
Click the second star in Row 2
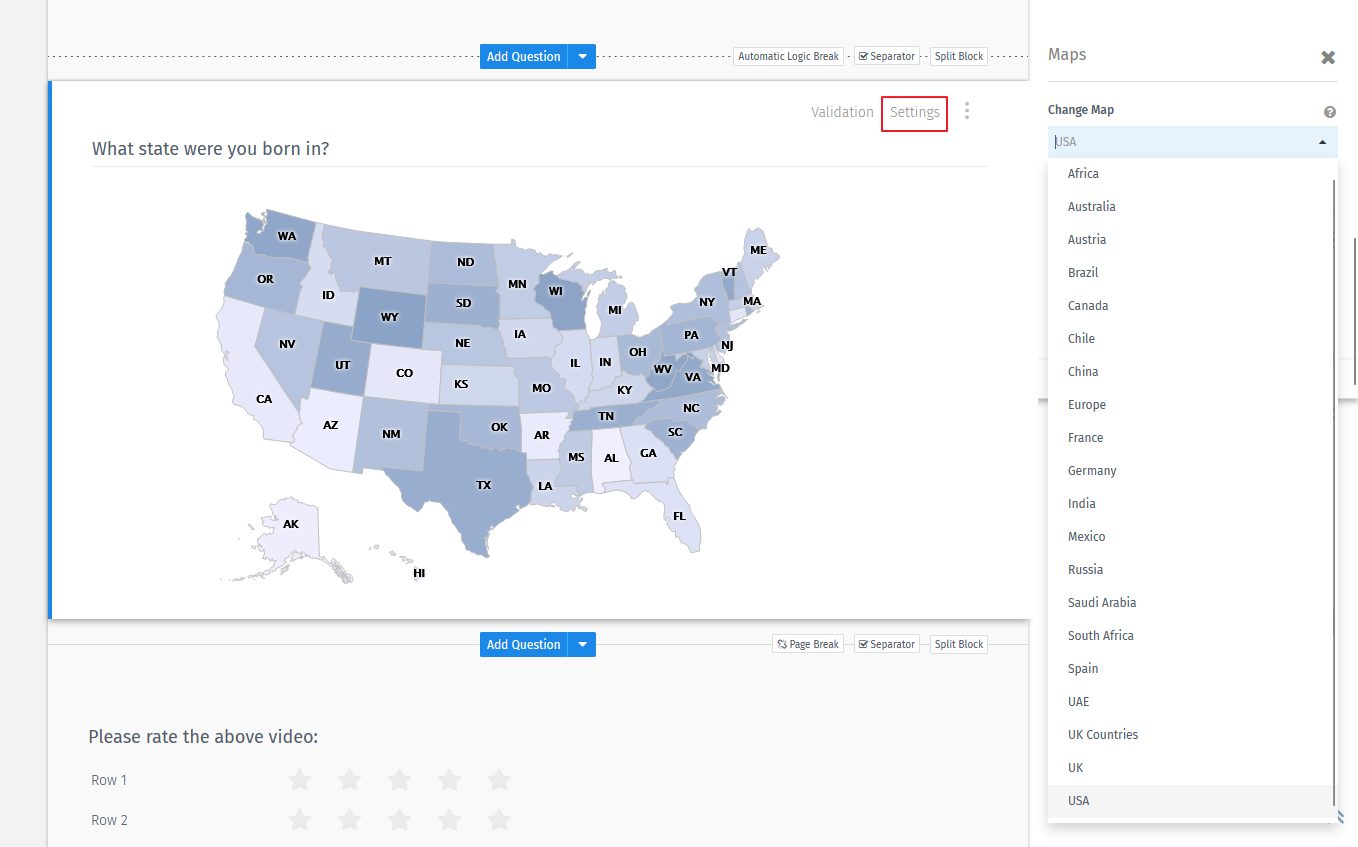coord(349,820)
